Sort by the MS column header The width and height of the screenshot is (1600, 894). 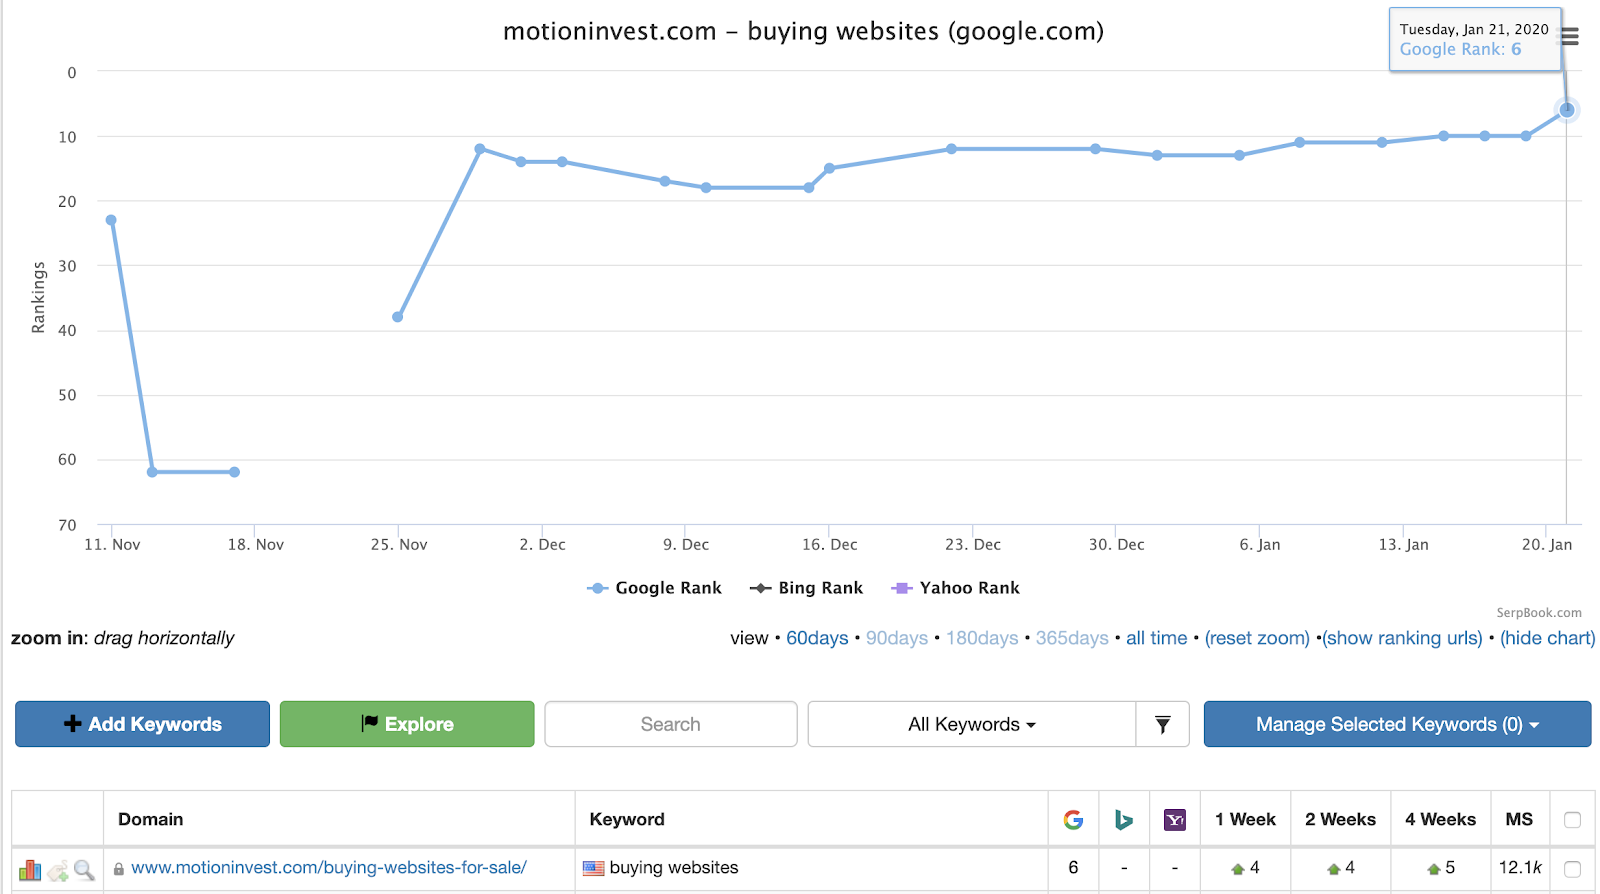coord(1519,820)
